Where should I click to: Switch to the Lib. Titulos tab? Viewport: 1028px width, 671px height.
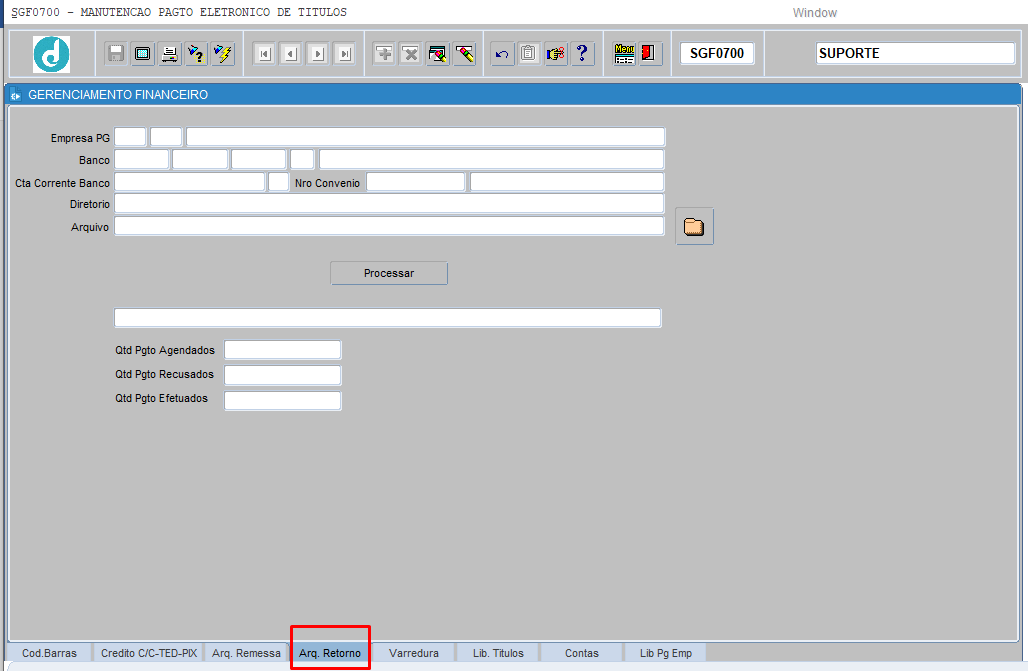coord(498,653)
